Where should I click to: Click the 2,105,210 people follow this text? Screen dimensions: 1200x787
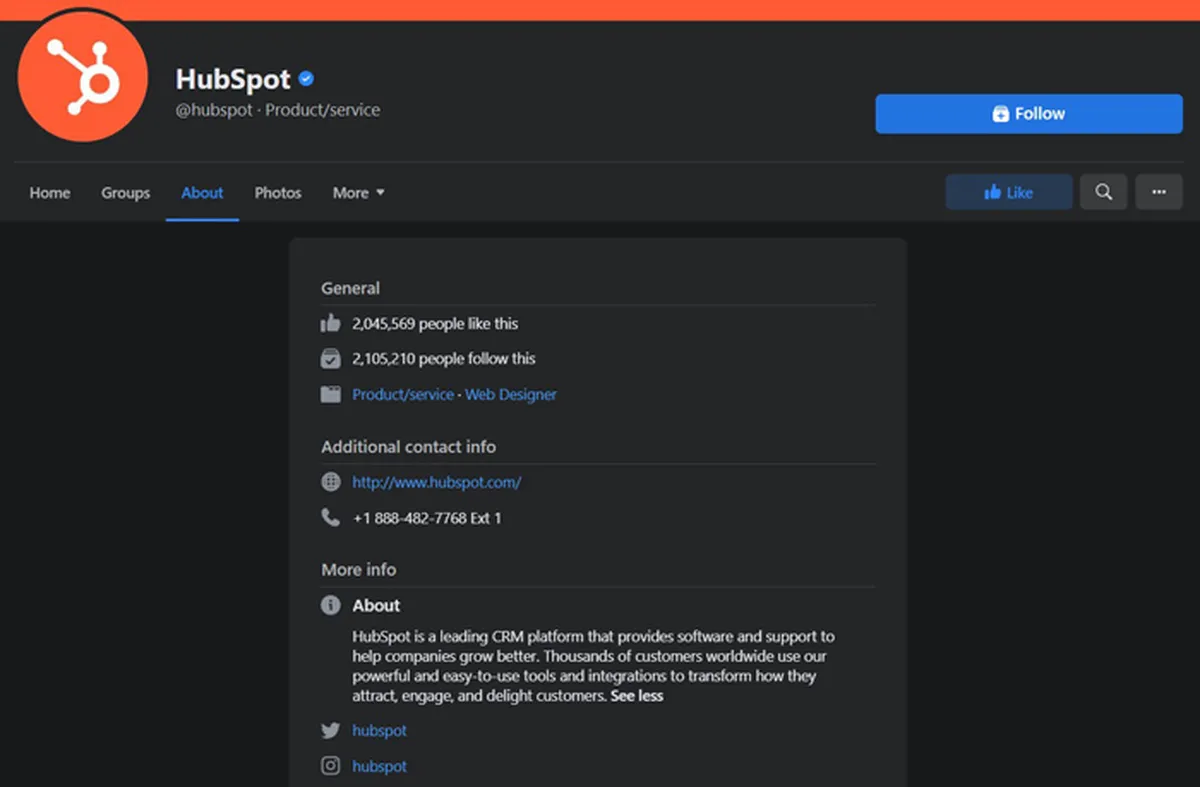coord(444,359)
